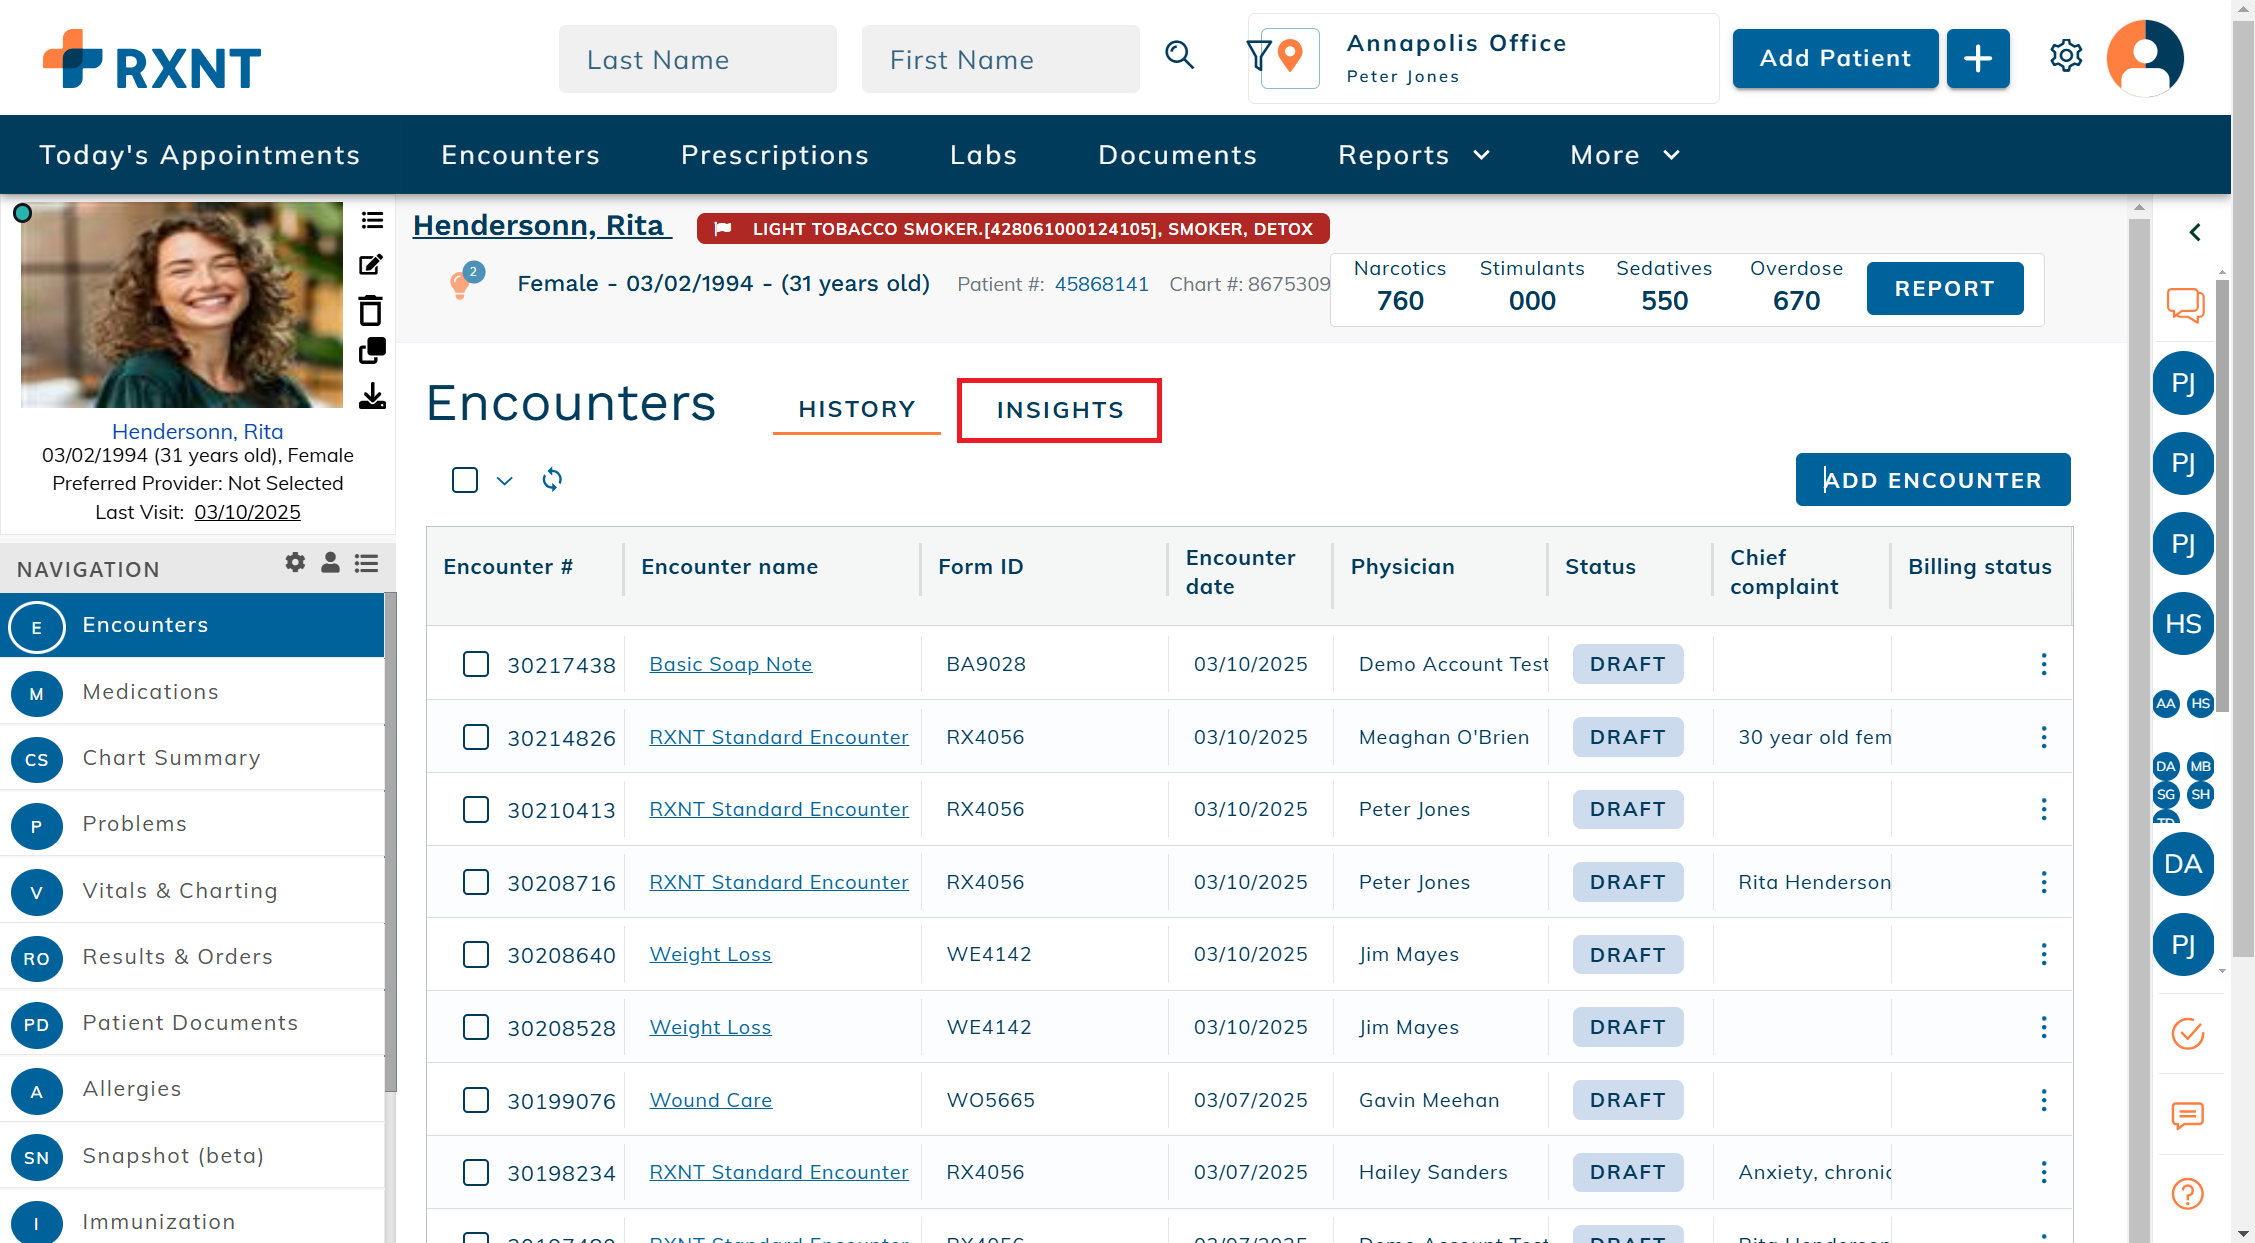
Task: Click the list icon beside patient photo
Action: click(x=372, y=220)
